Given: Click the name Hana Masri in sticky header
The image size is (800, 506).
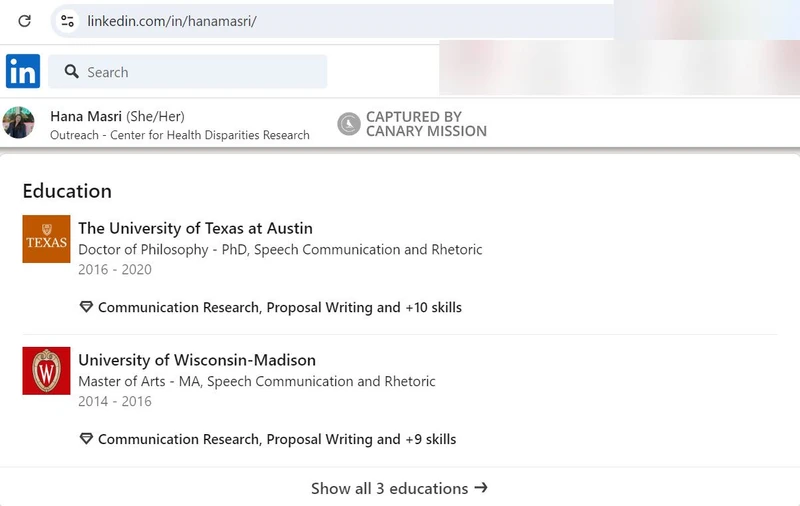Looking at the screenshot, I should point(86,116).
